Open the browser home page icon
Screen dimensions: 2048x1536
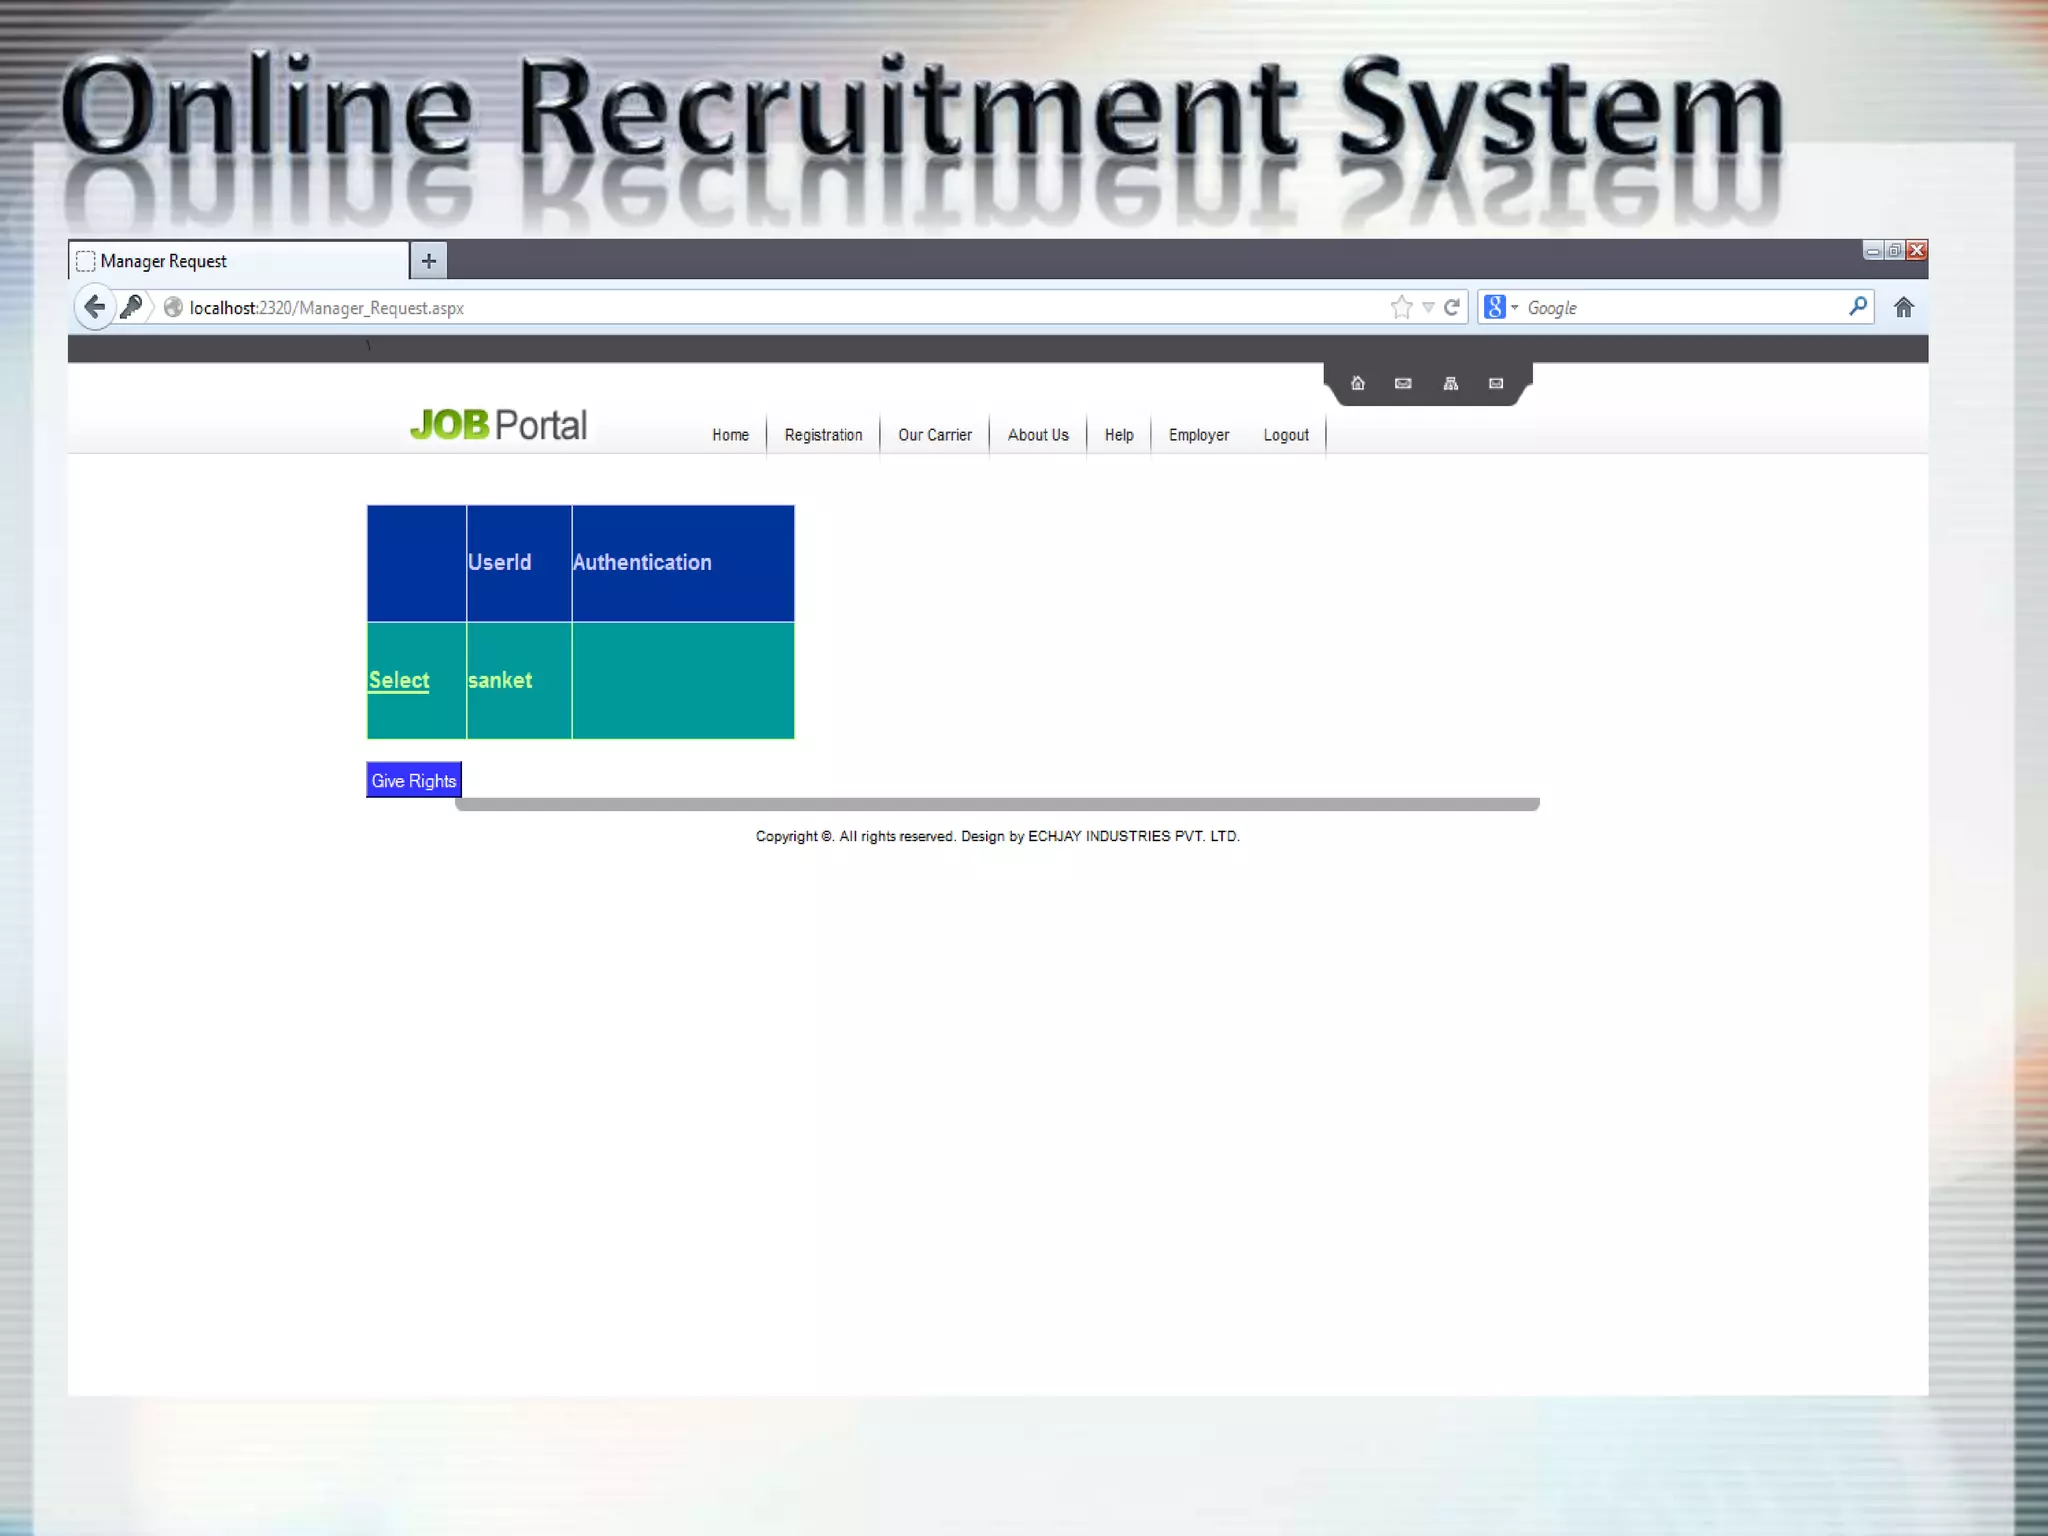click(x=1903, y=307)
